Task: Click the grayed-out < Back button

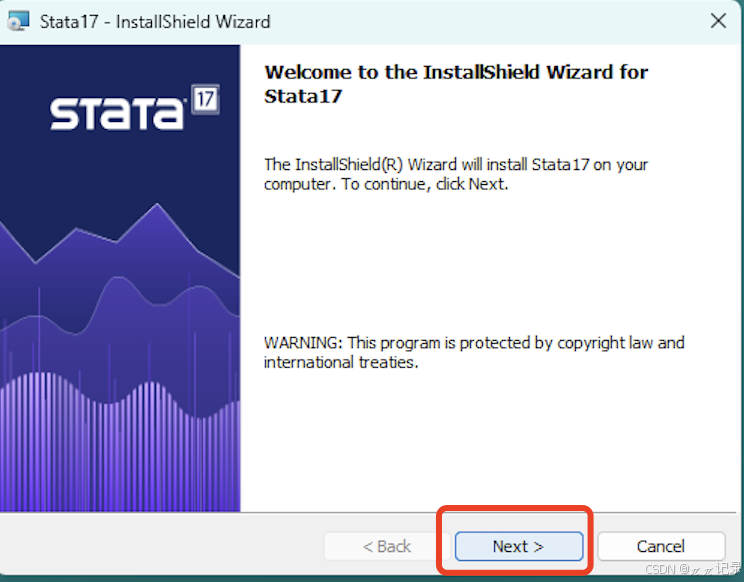Action: [386, 546]
